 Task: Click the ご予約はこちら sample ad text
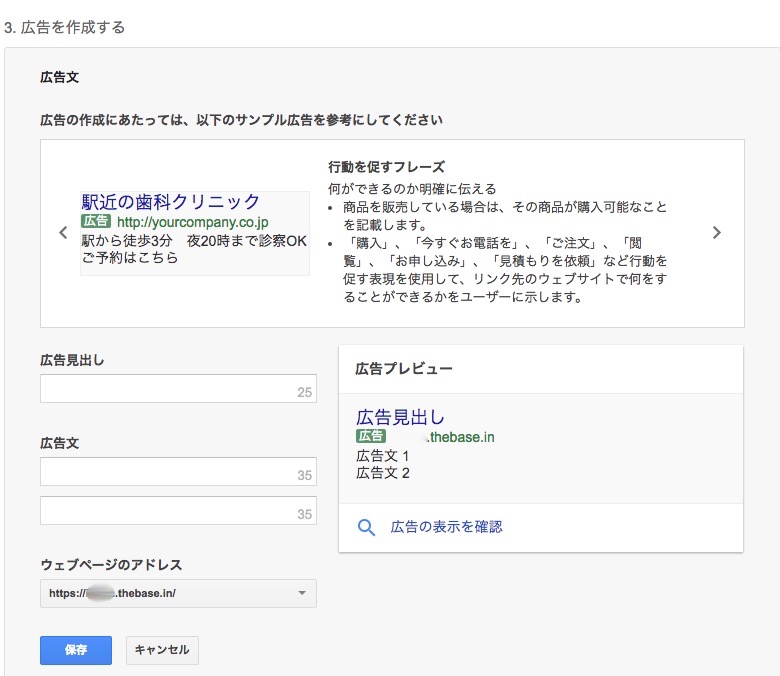[129, 258]
